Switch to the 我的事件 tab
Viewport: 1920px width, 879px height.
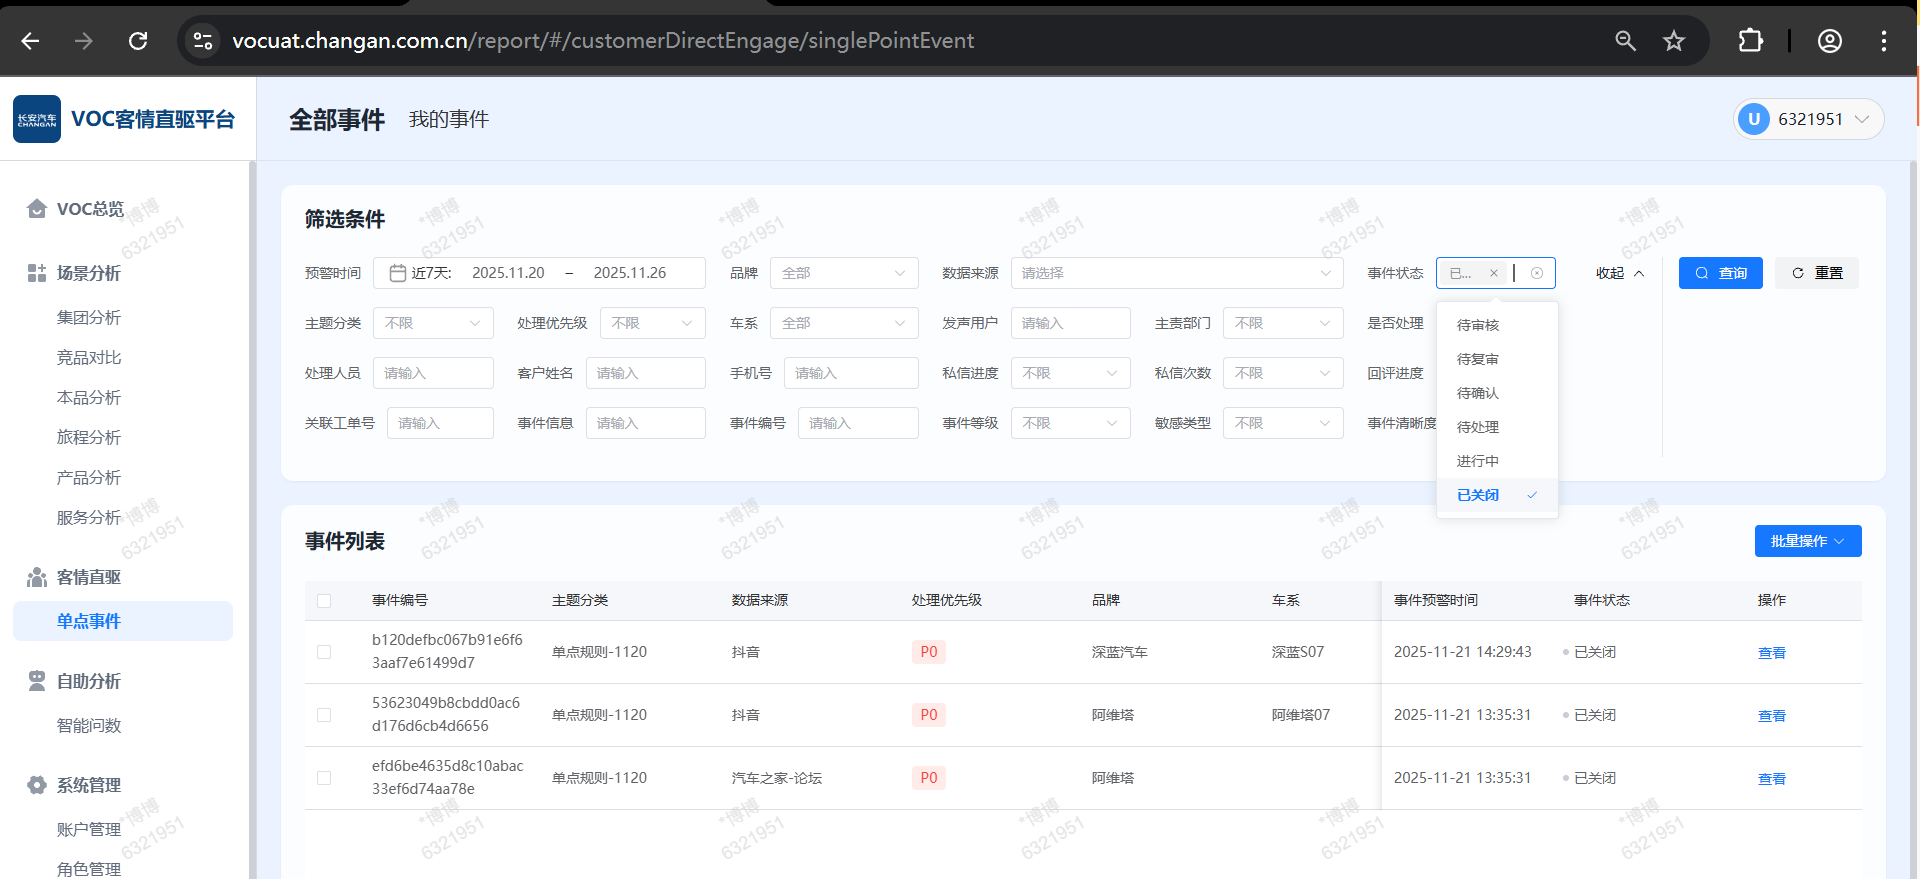(448, 120)
